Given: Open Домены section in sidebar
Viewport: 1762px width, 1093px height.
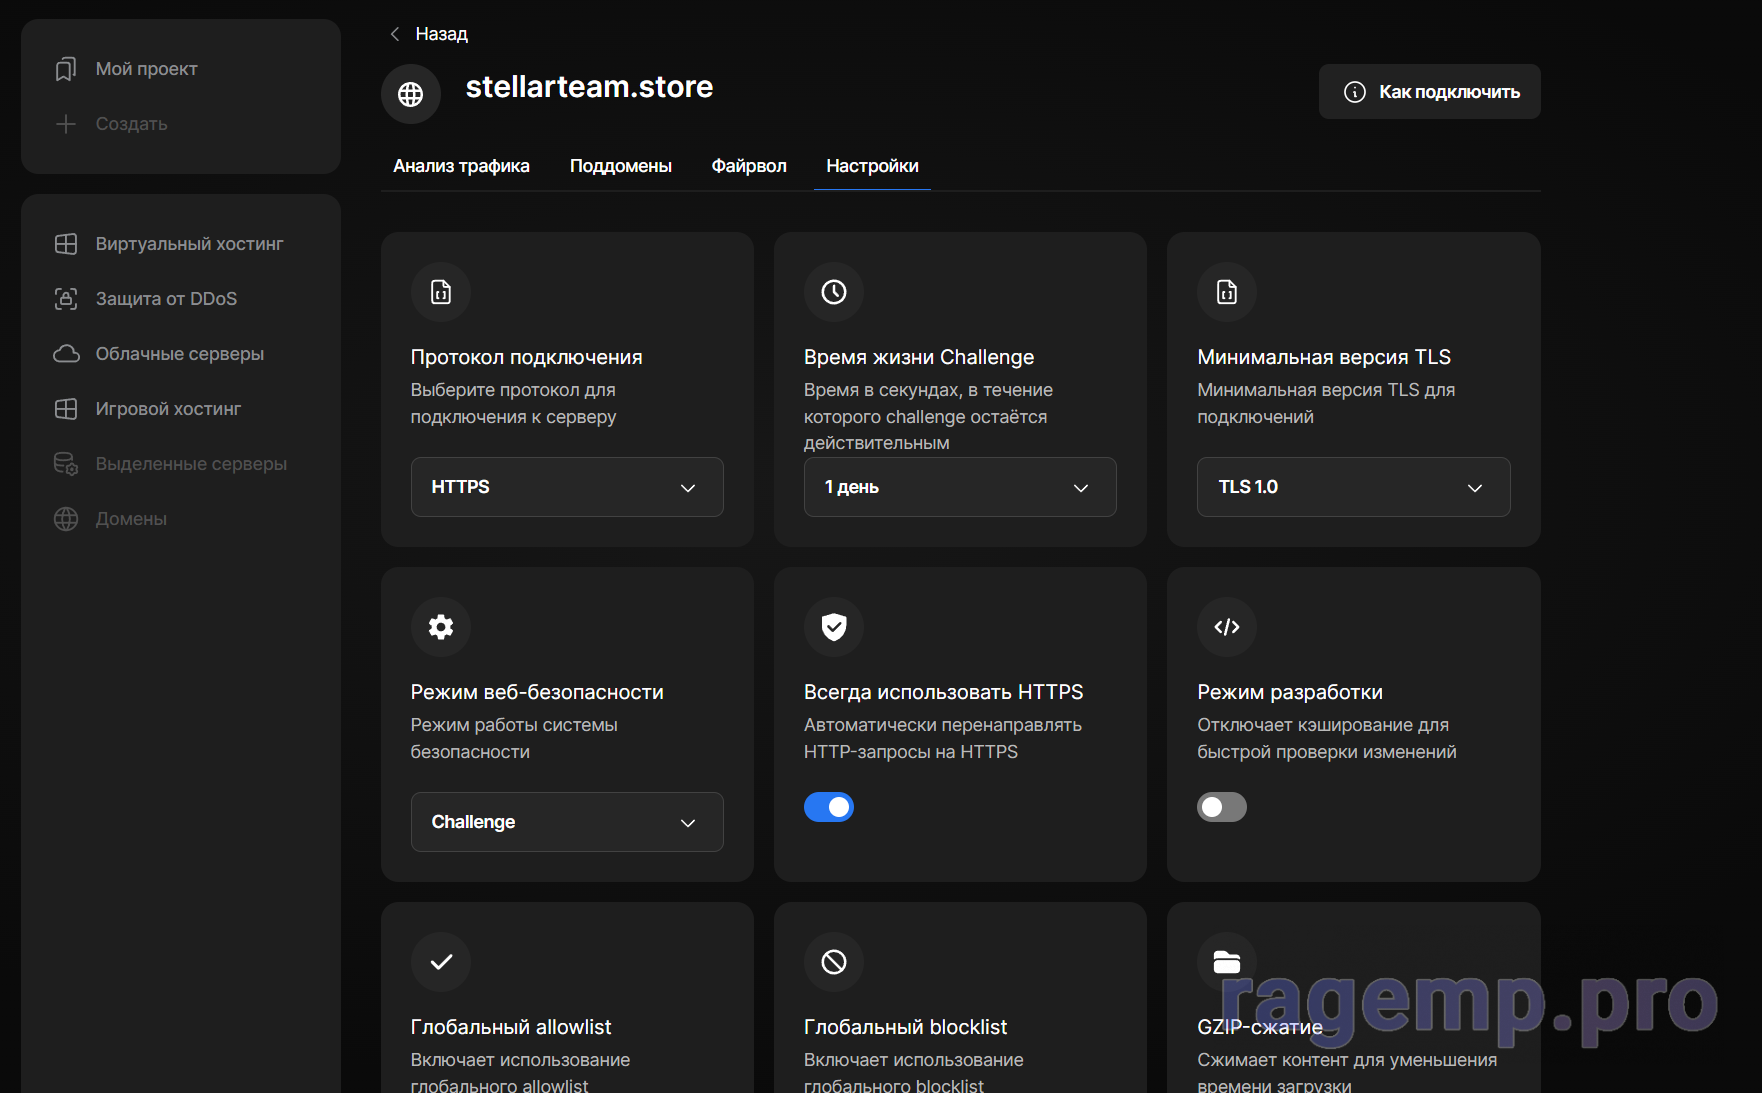Looking at the screenshot, I should pos(131,519).
